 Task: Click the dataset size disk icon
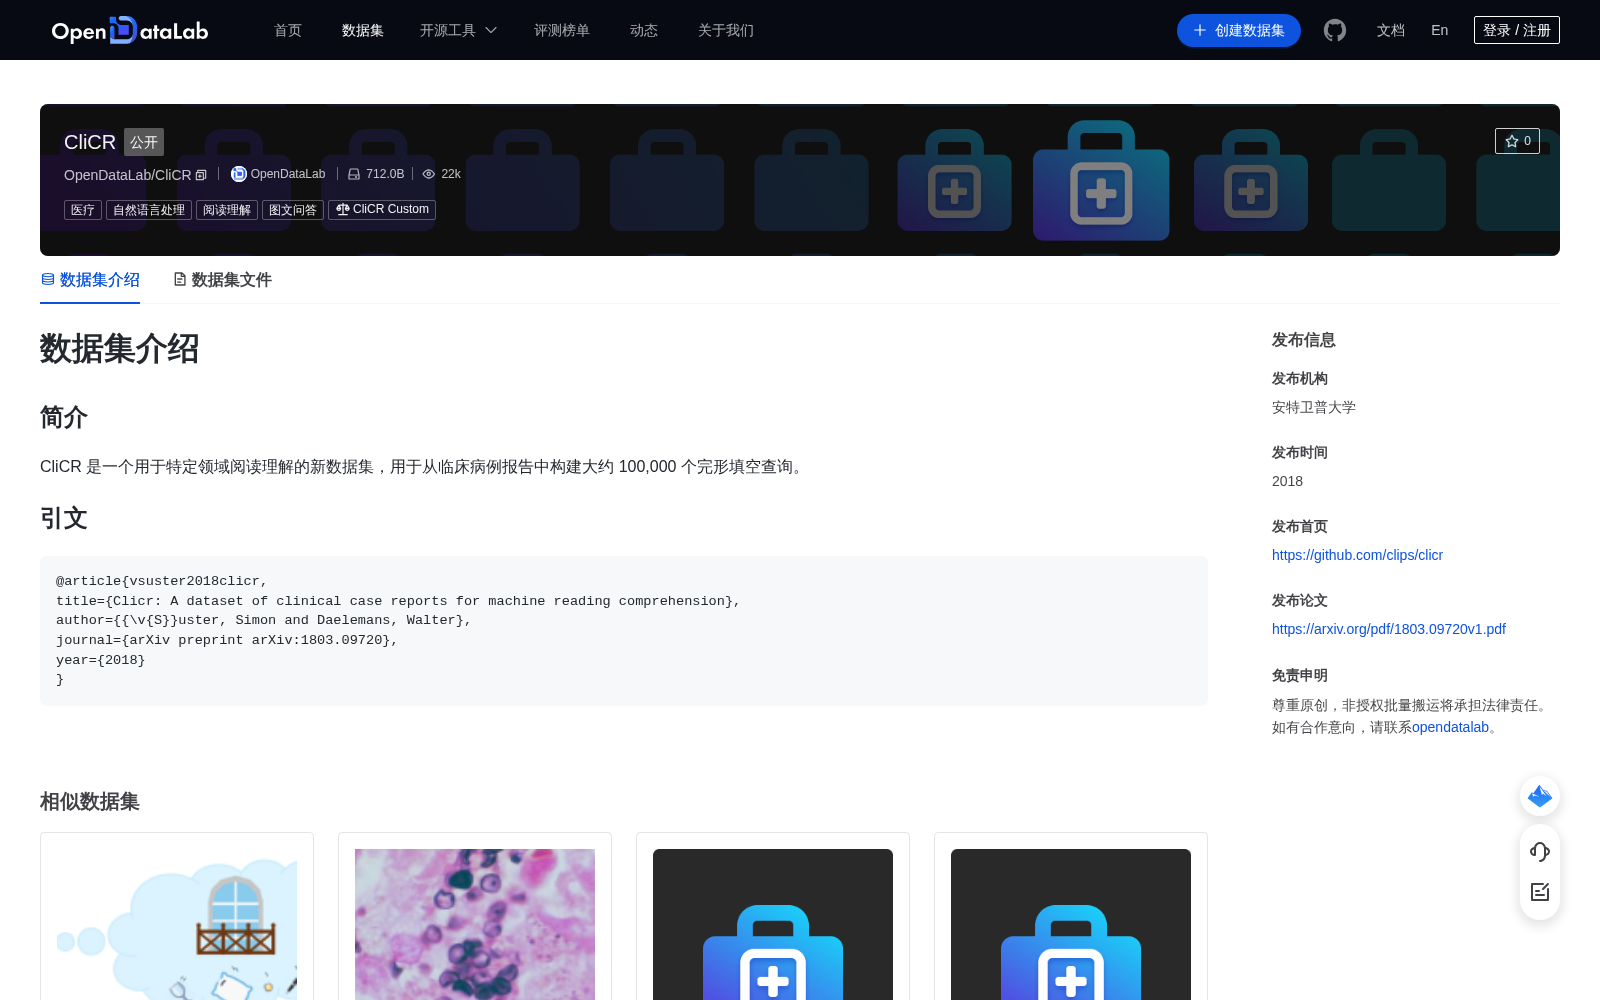click(x=354, y=174)
